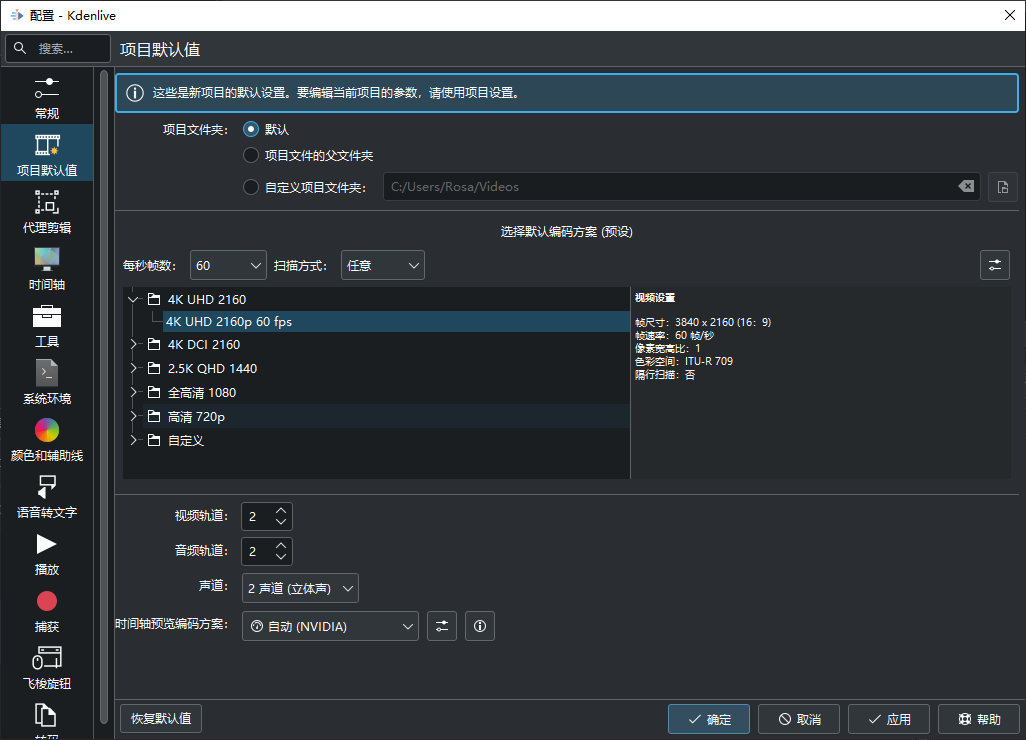The height and width of the screenshot is (740, 1026).
Task: Expand the 4K DCI 2160 profile group
Action: tap(133, 344)
